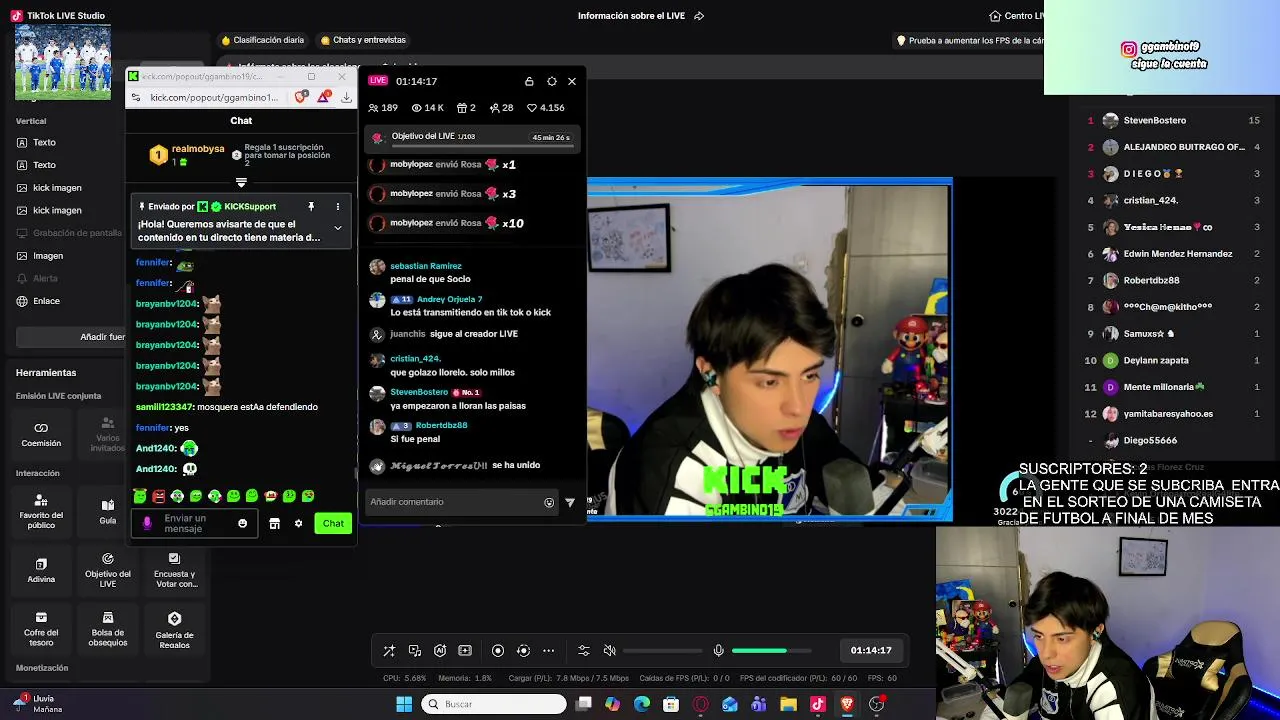
Task: Toggle the microphone mute icon
Action: point(718,650)
